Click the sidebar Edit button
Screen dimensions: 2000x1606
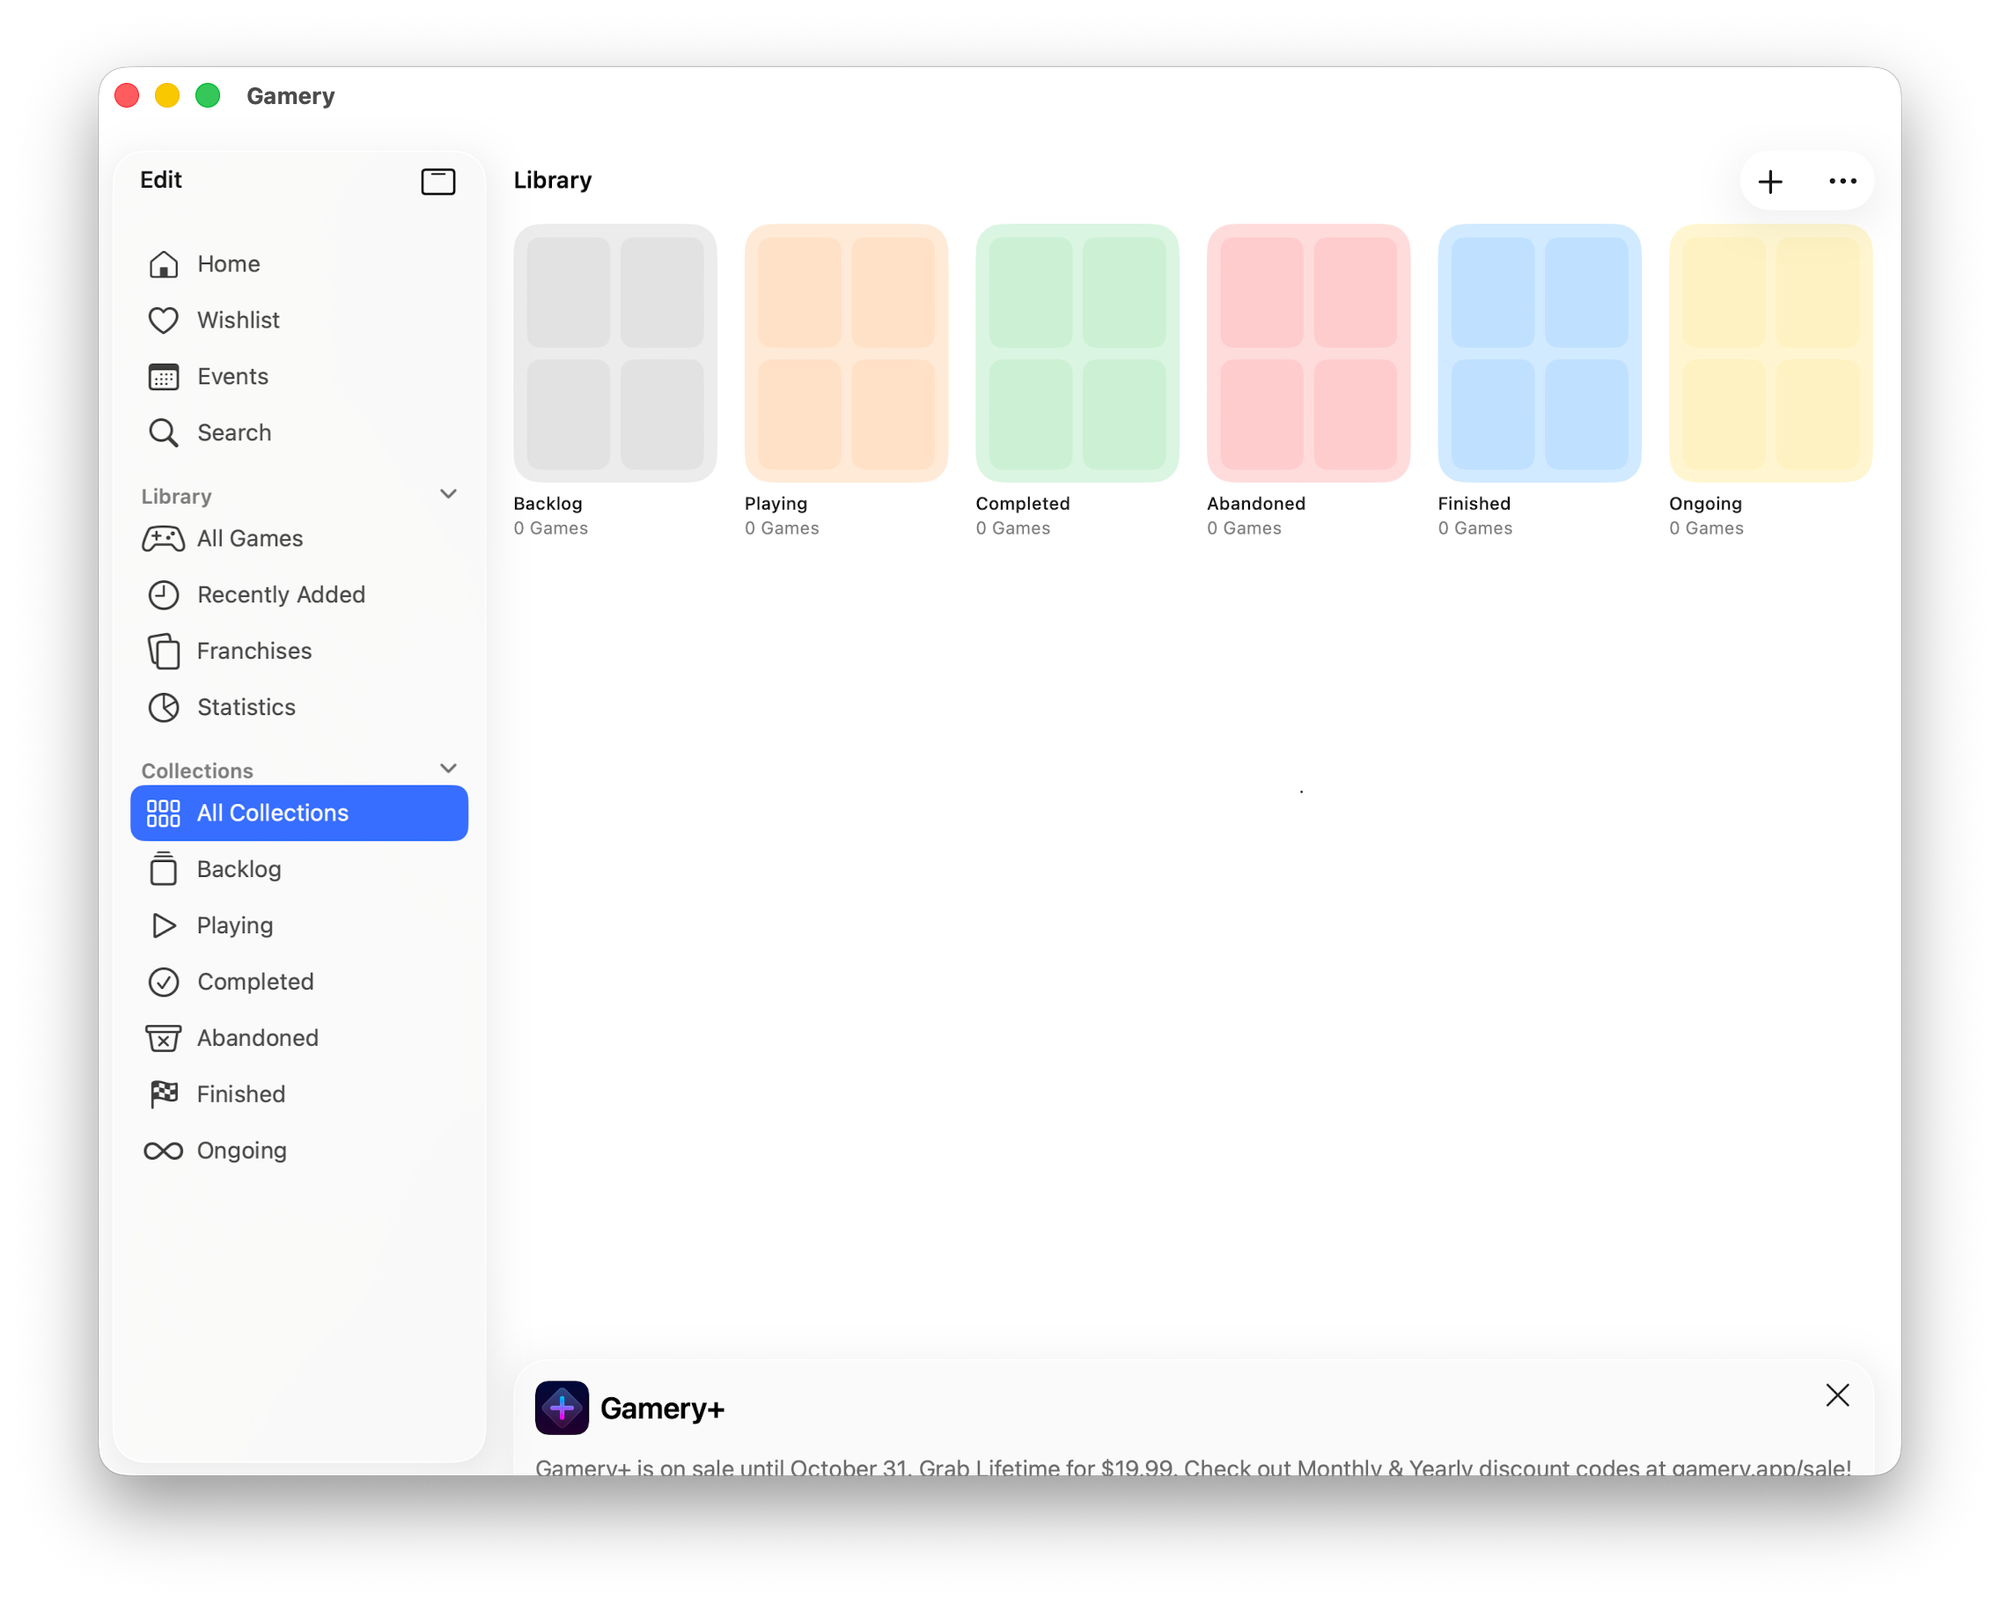[x=161, y=180]
